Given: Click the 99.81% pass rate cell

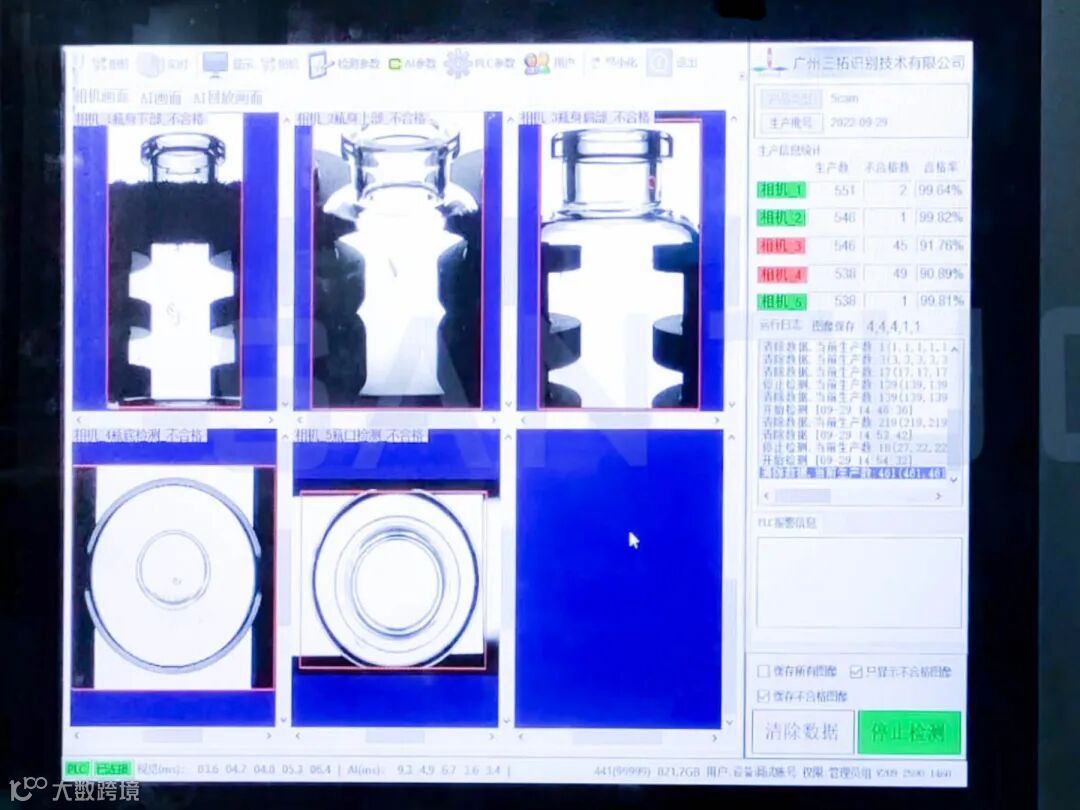Looking at the screenshot, I should [940, 301].
